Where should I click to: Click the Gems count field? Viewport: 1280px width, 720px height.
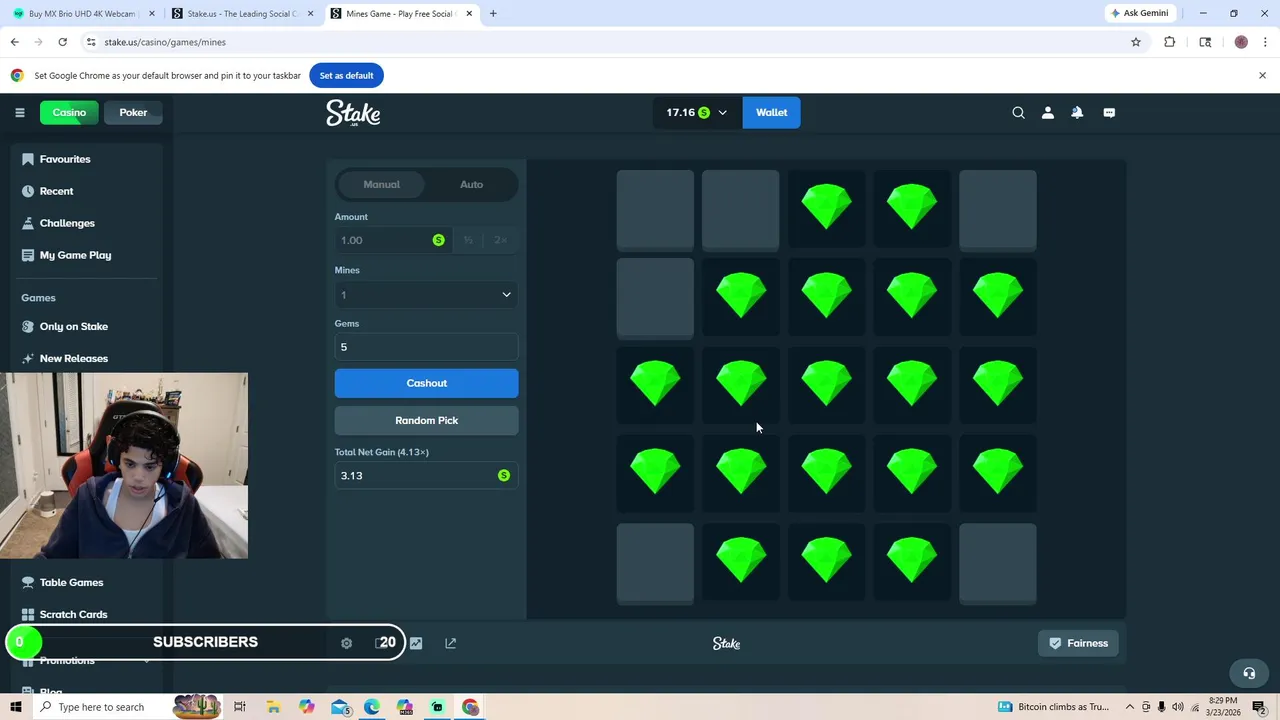(x=426, y=347)
